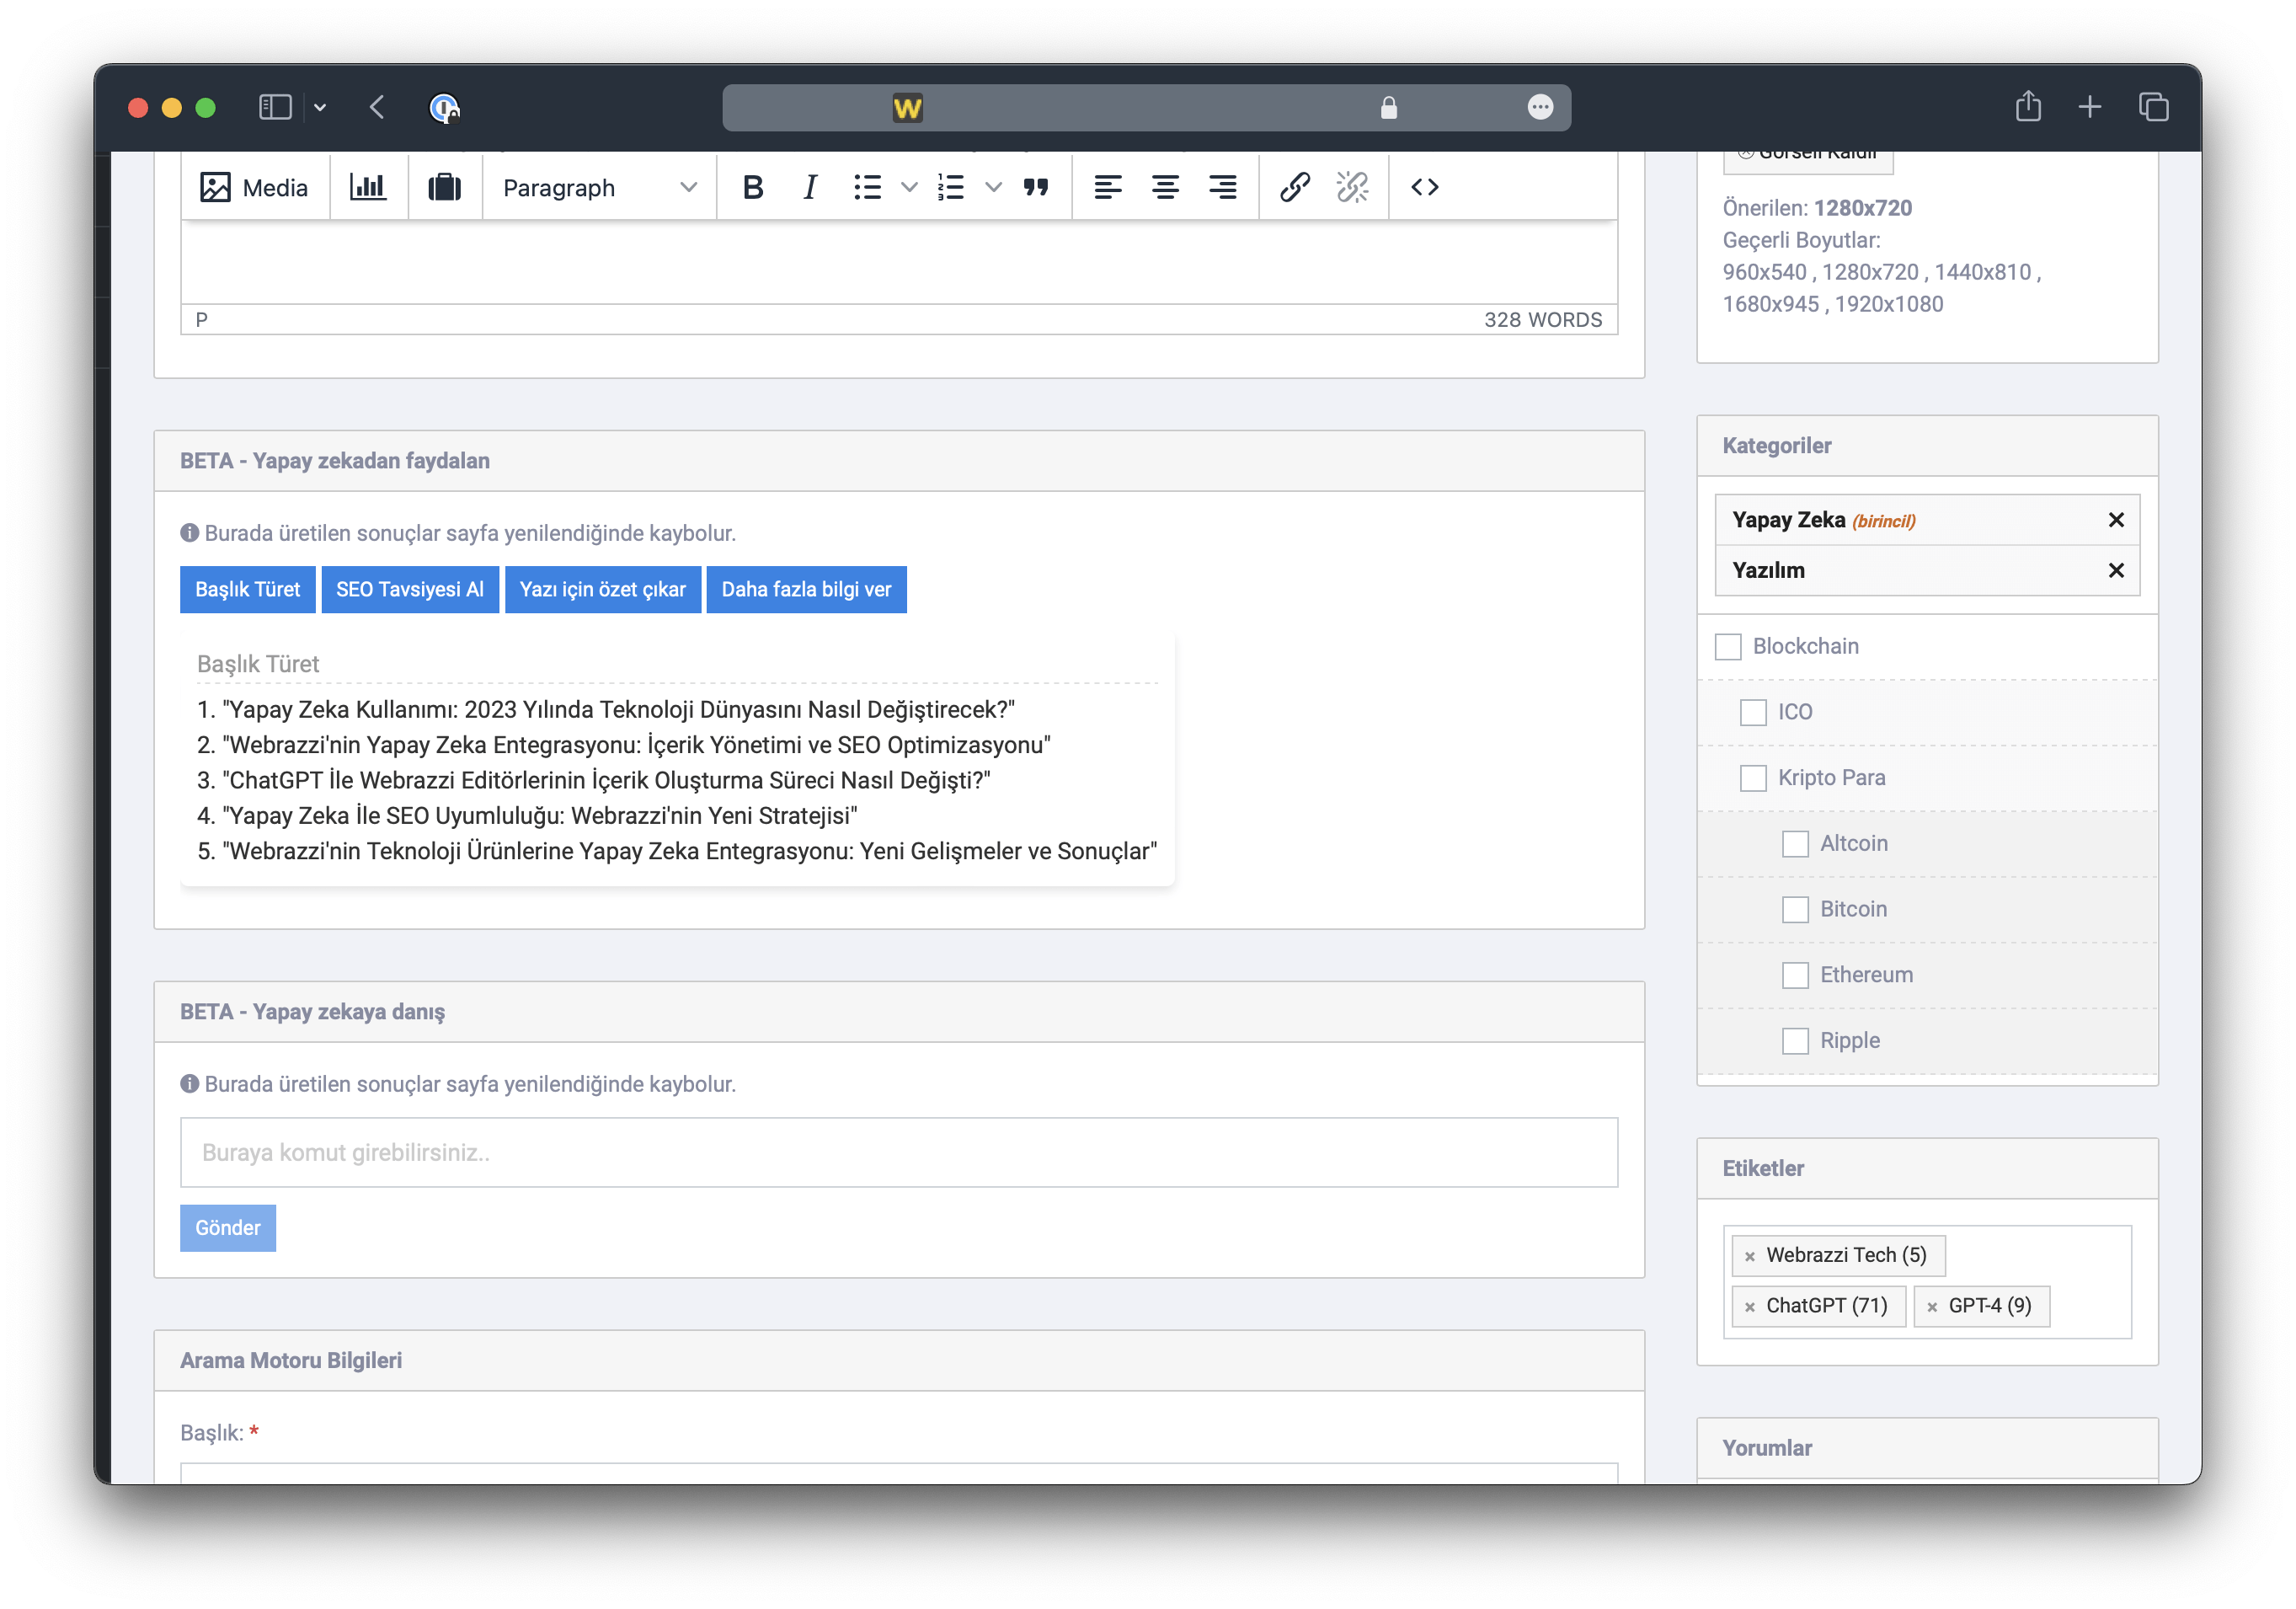The width and height of the screenshot is (2296, 1609).
Task: Click the unlink icon in the toolbar
Action: [x=1352, y=187]
